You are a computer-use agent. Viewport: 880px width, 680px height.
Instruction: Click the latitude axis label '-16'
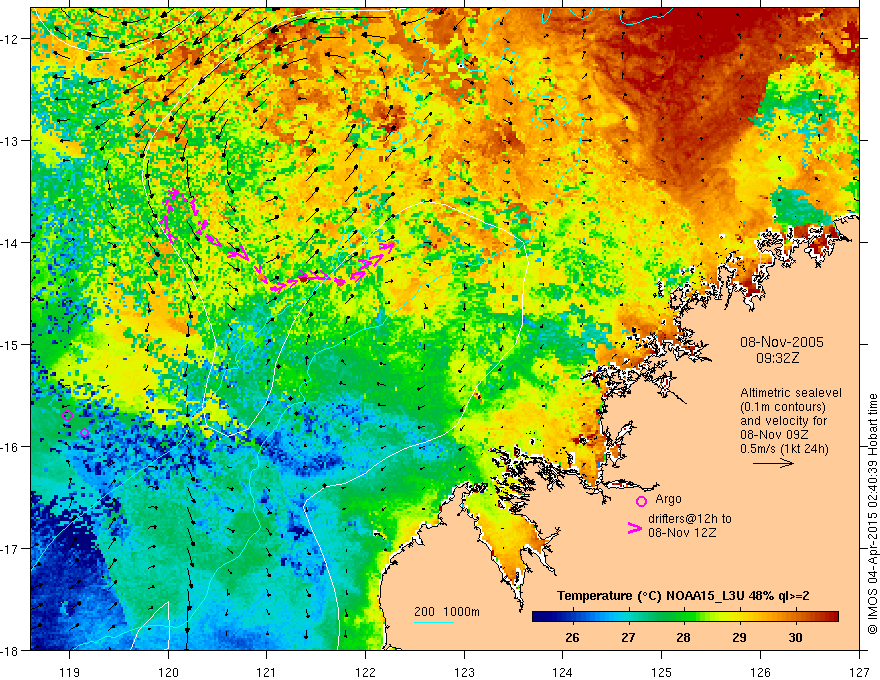click(10, 447)
